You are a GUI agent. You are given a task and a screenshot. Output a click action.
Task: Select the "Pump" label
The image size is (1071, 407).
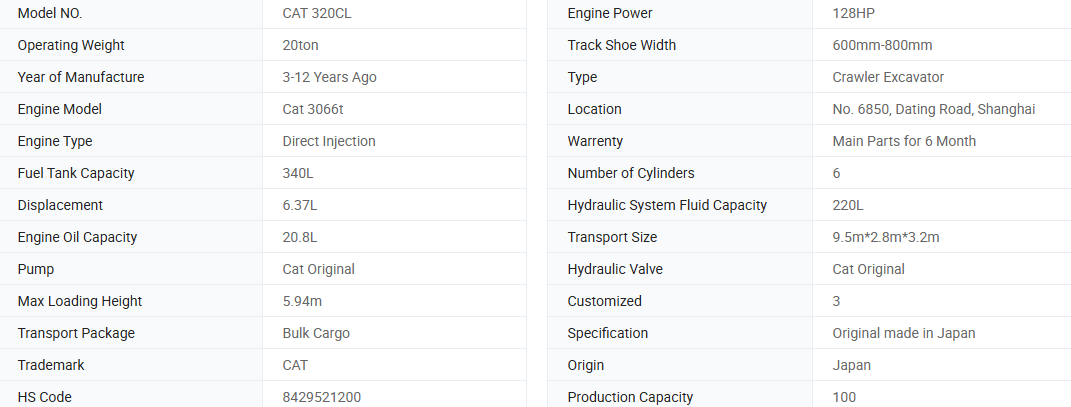[36, 270]
